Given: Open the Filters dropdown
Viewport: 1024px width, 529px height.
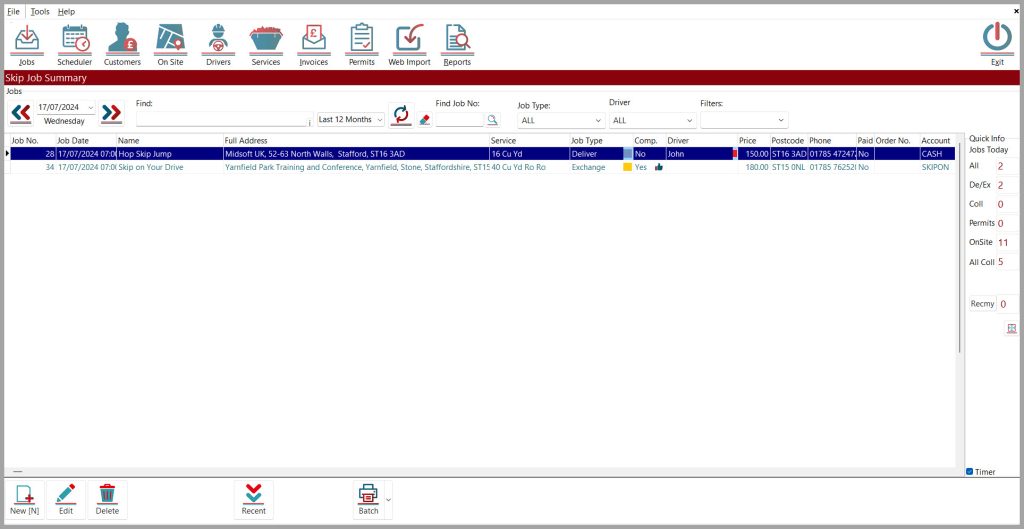Looking at the screenshot, I should tap(781, 120).
